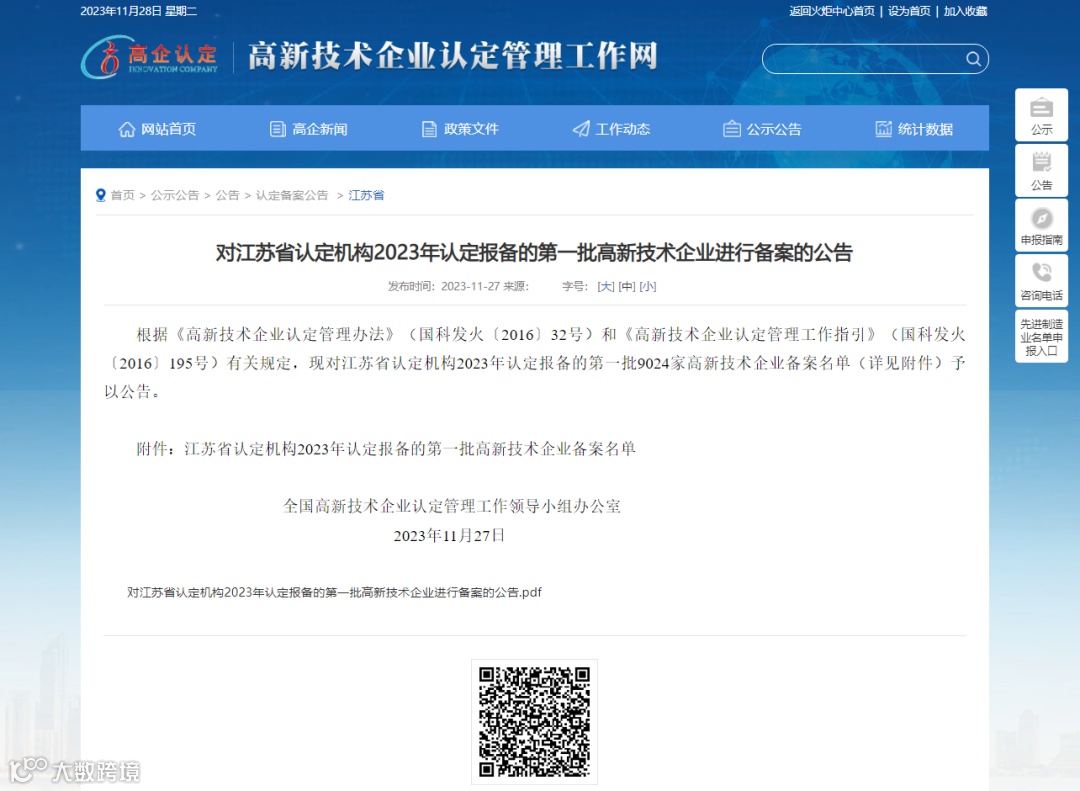This screenshot has height=791, width=1080.
Task: Go to 首页 in the breadcrumb
Action: 123,195
